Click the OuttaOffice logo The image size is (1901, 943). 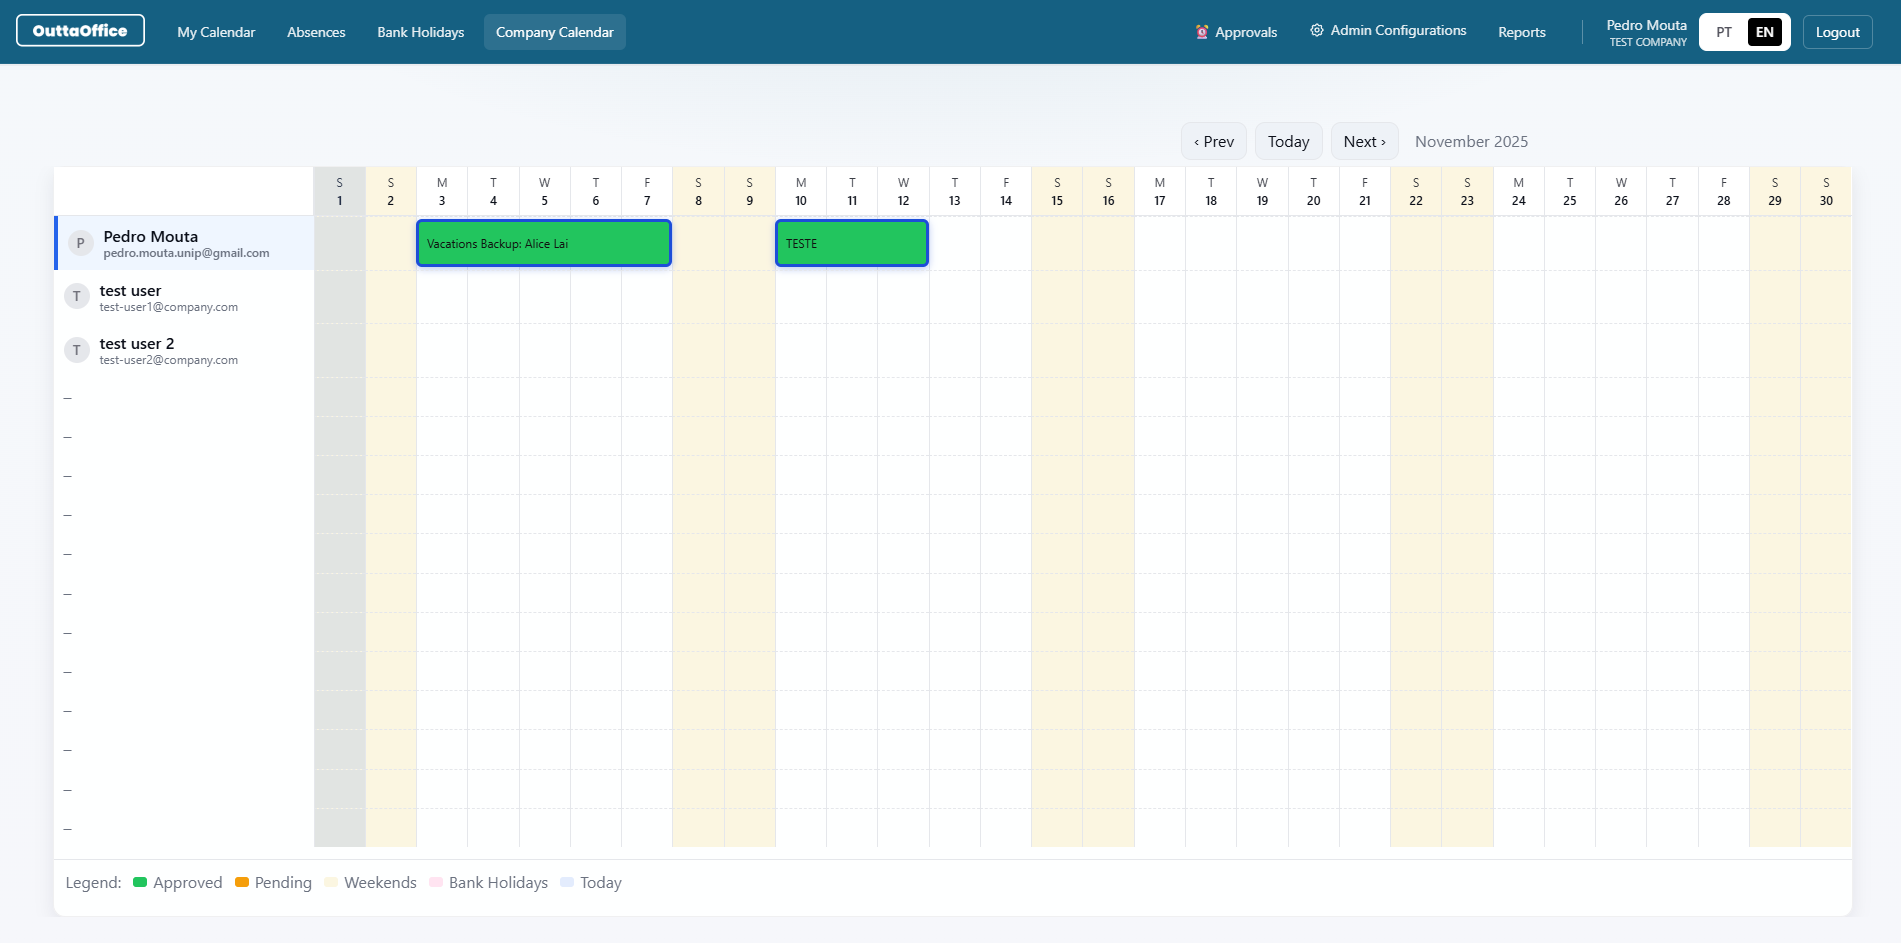click(80, 30)
